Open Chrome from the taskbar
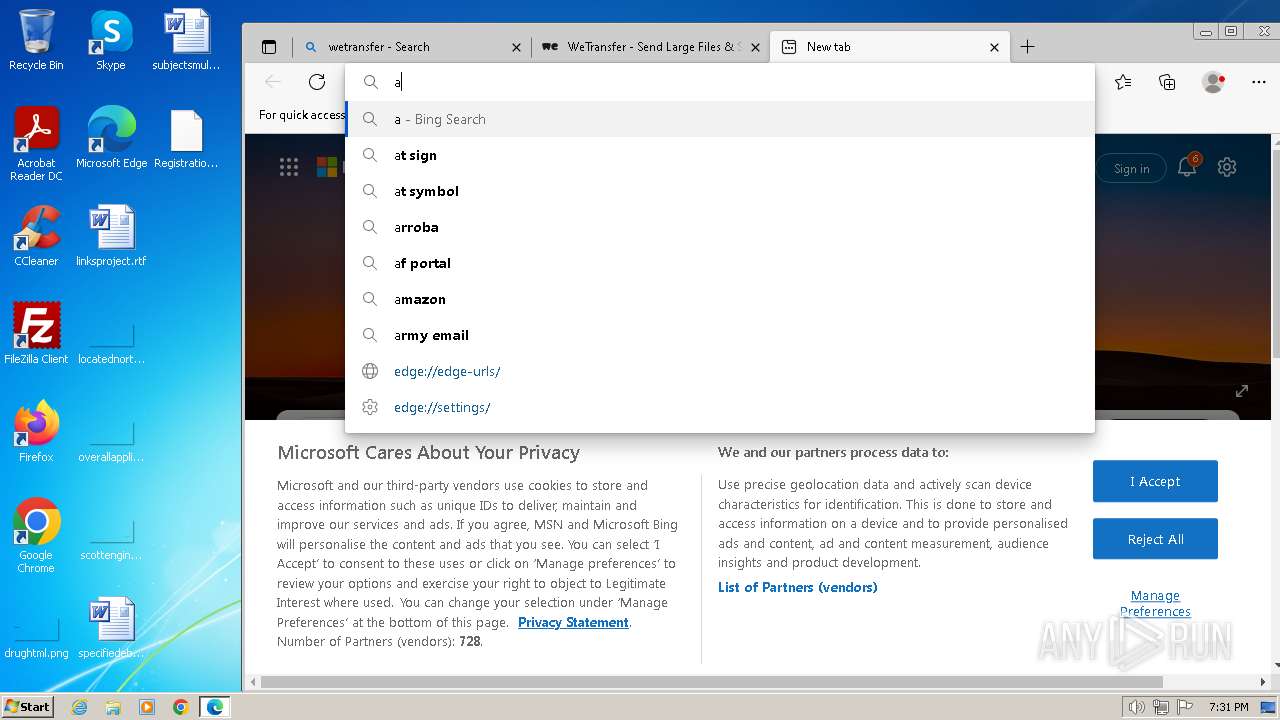This screenshot has width=1280, height=720. pos(181,707)
